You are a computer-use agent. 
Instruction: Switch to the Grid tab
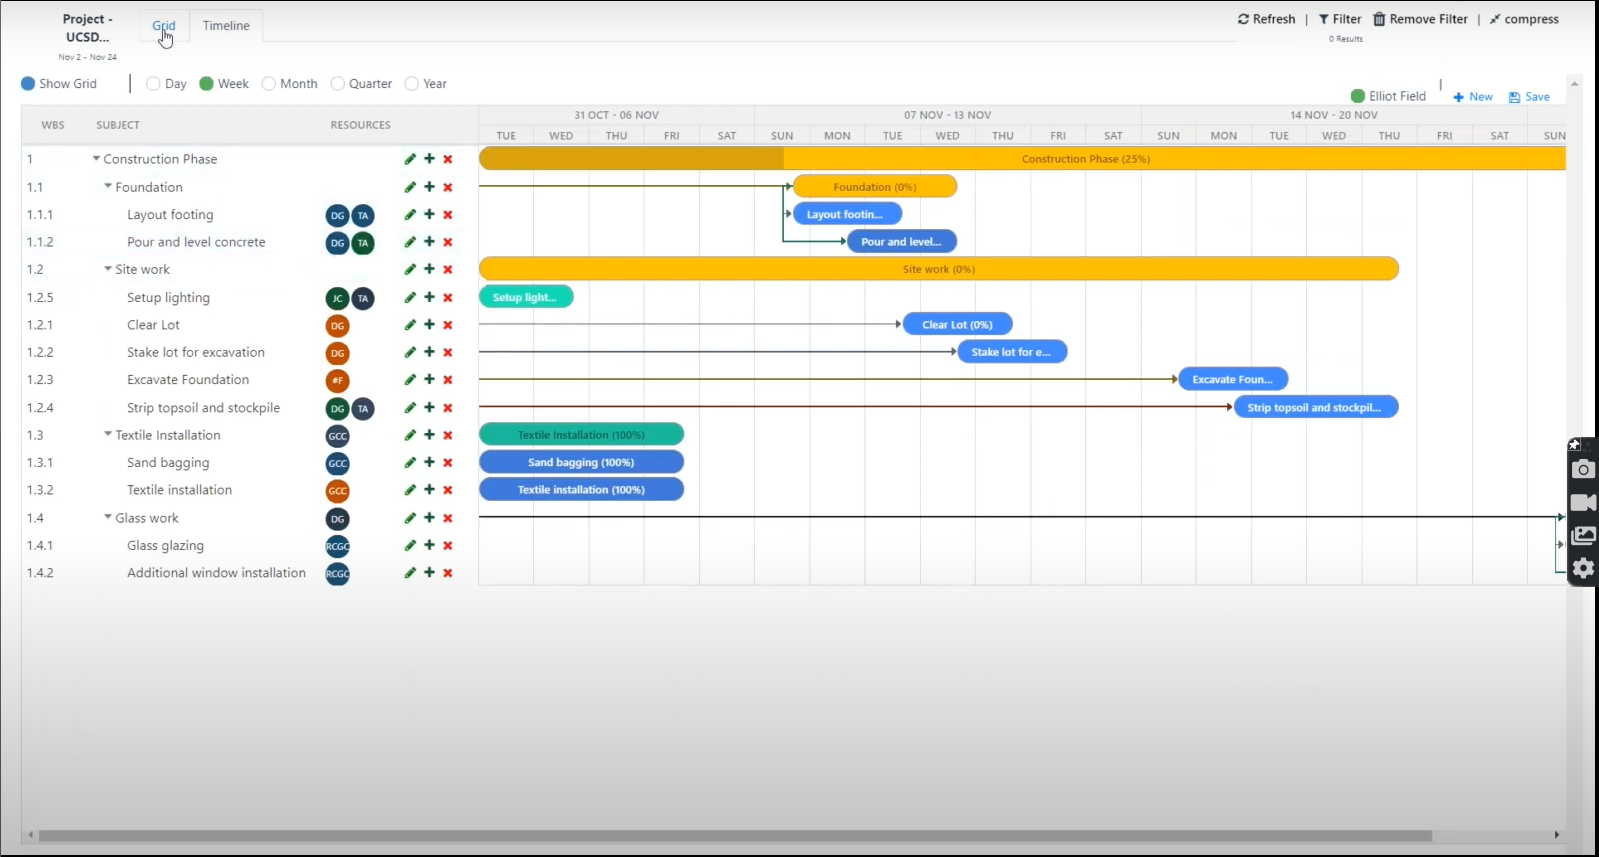[164, 26]
